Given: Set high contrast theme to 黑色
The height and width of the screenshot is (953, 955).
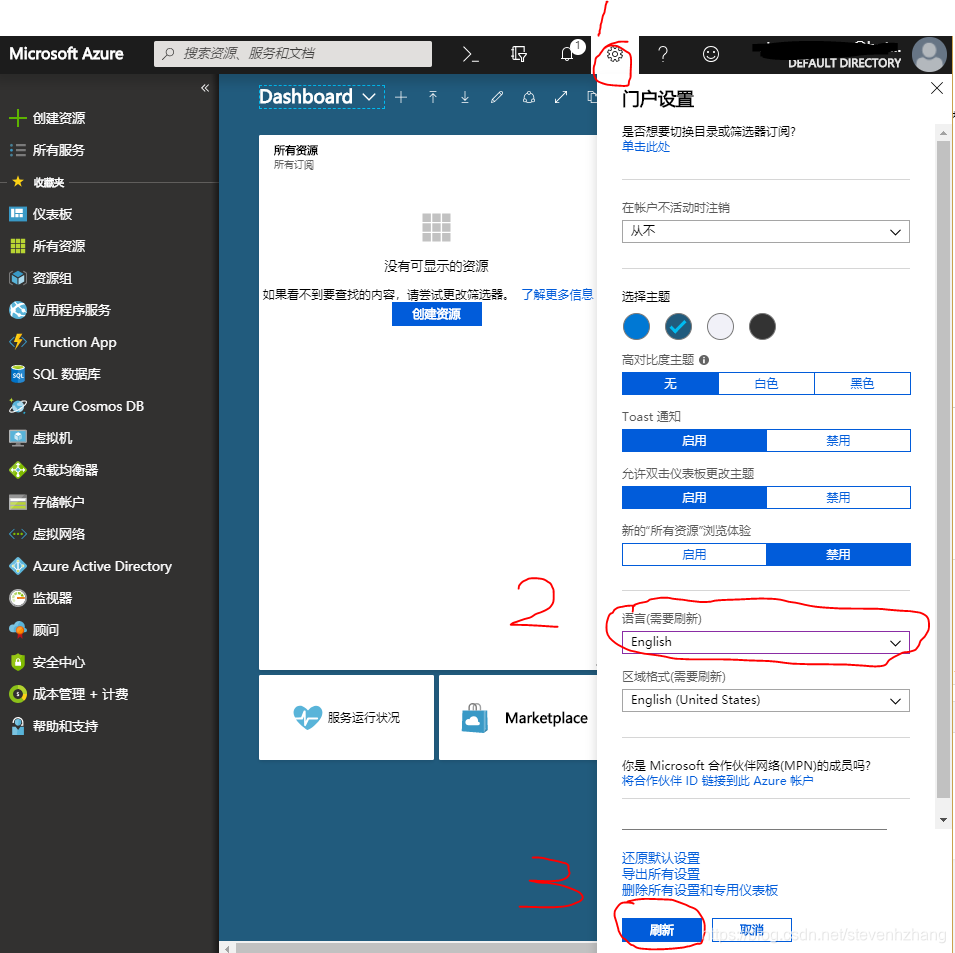Looking at the screenshot, I should coord(862,384).
